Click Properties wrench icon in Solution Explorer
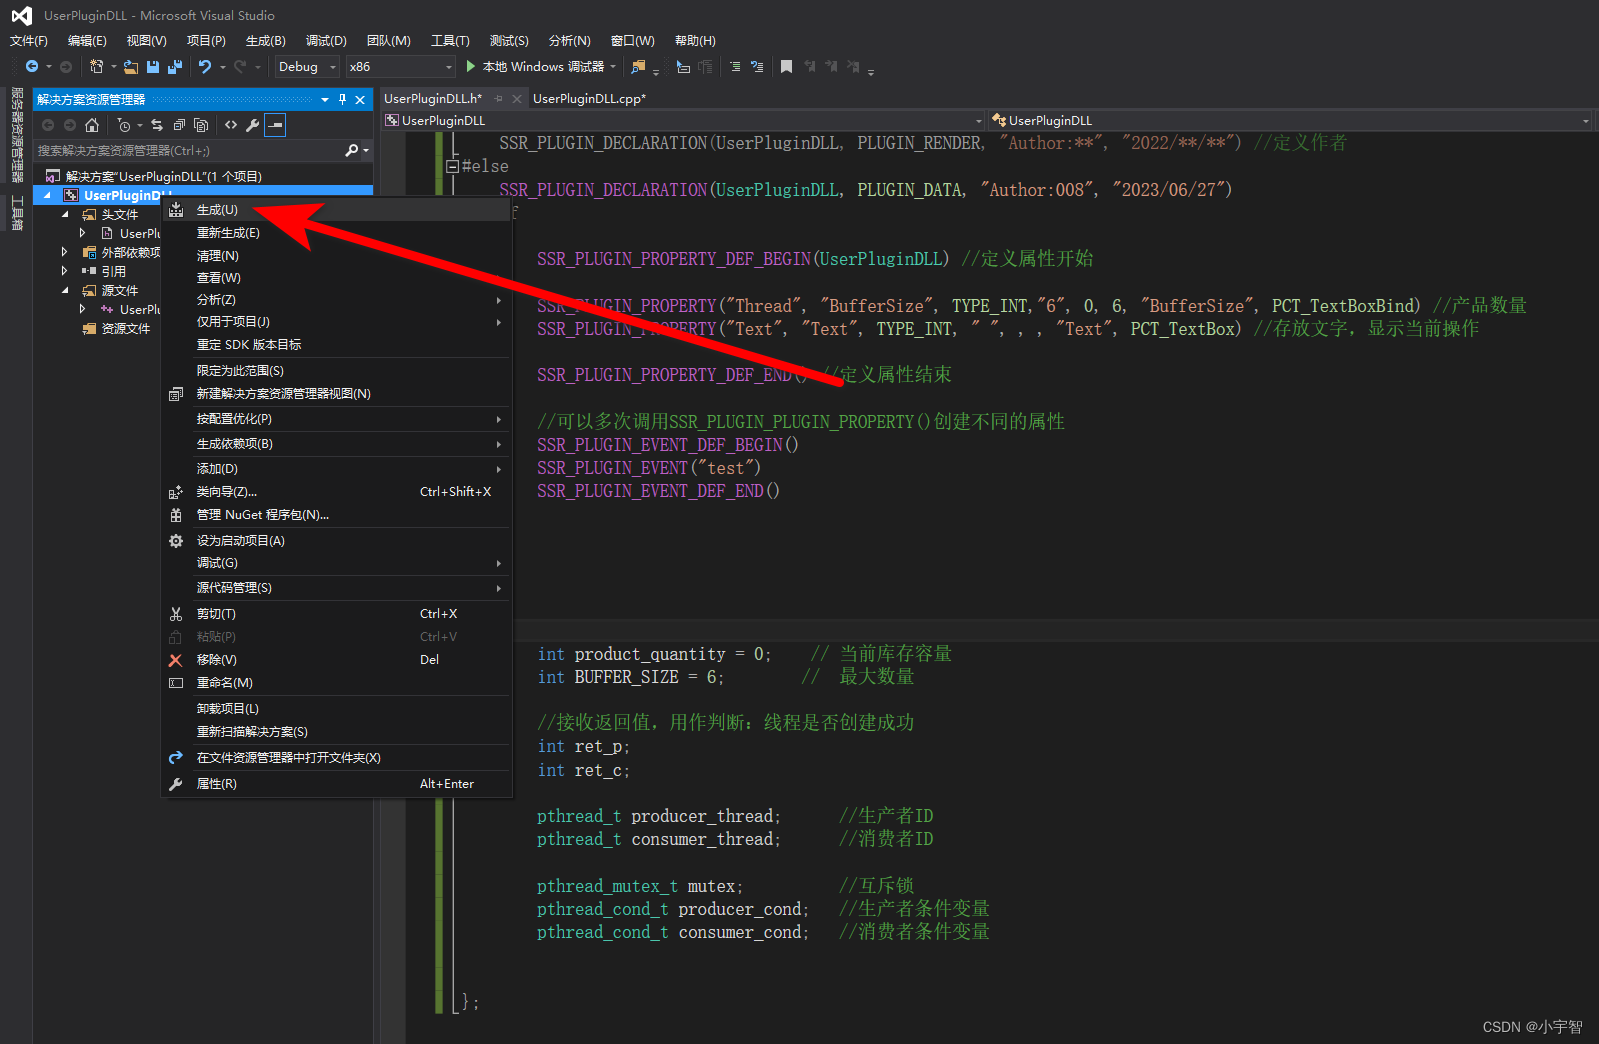 pyautogui.click(x=253, y=125)
